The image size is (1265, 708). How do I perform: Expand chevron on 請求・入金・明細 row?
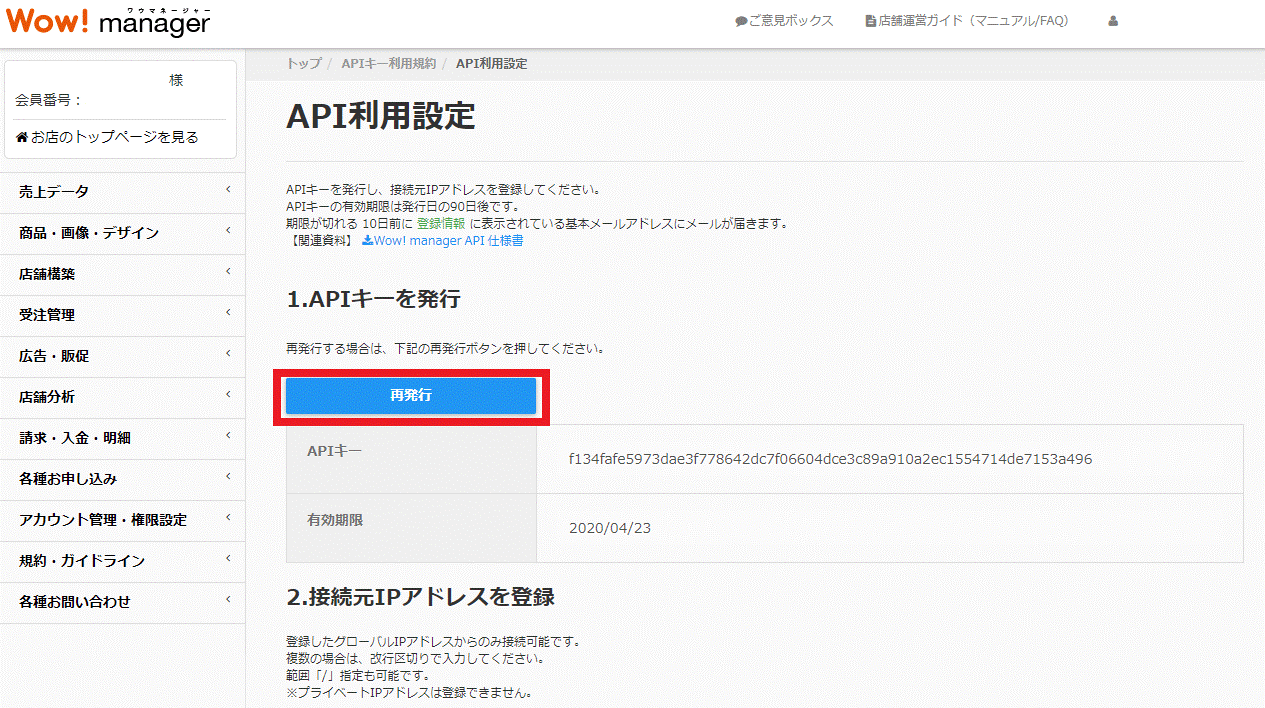(x=228, y=435)
